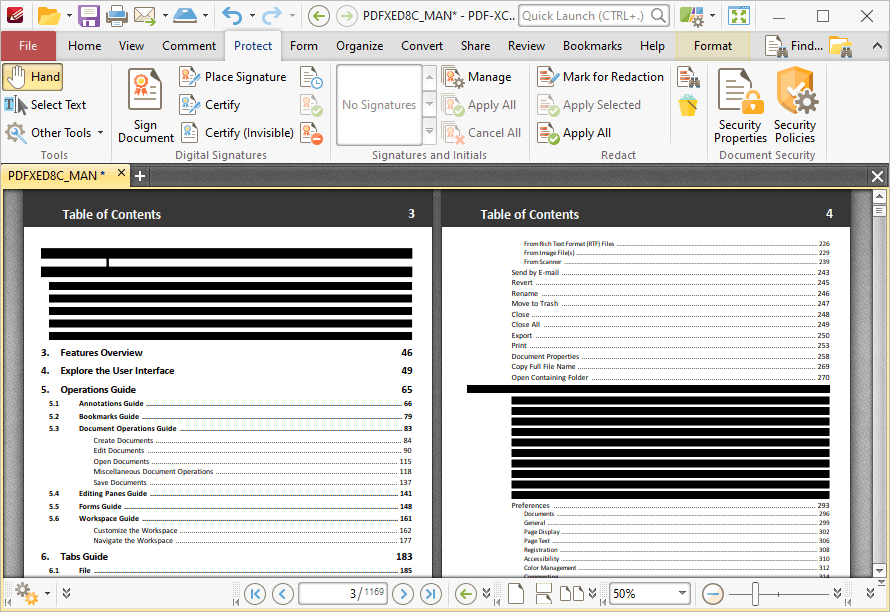Click the Scan icon in quick access toolbar
This screenshot has width=890, height=612.
click(184, 16)
